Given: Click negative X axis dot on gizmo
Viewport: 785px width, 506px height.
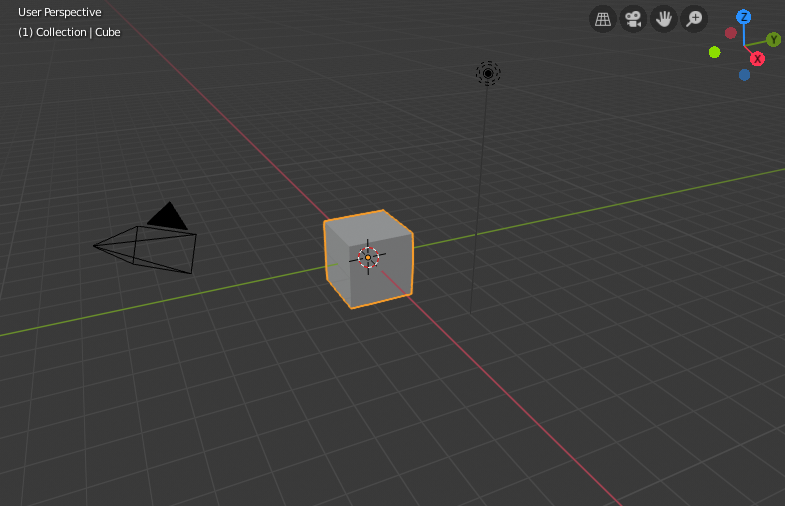Looking at the screenshot, I should pos(730,33).
